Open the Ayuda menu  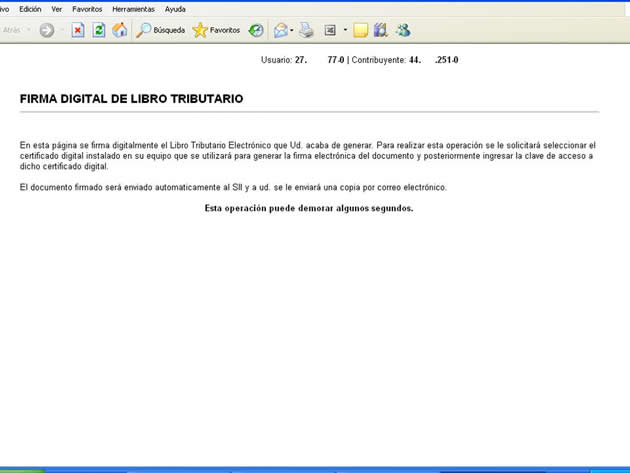[x=175, y=9]
